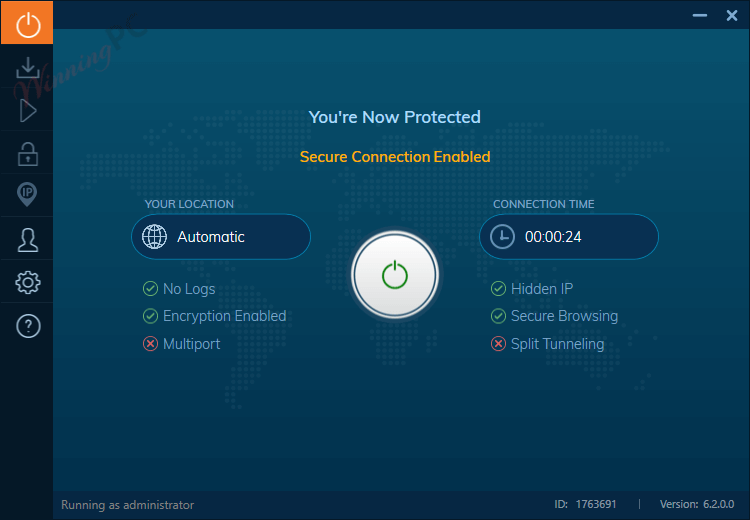Viewport: 750px width, 520px height.
Task: Click the "Running as administrator" status text
Action: [x=128, y=505]
